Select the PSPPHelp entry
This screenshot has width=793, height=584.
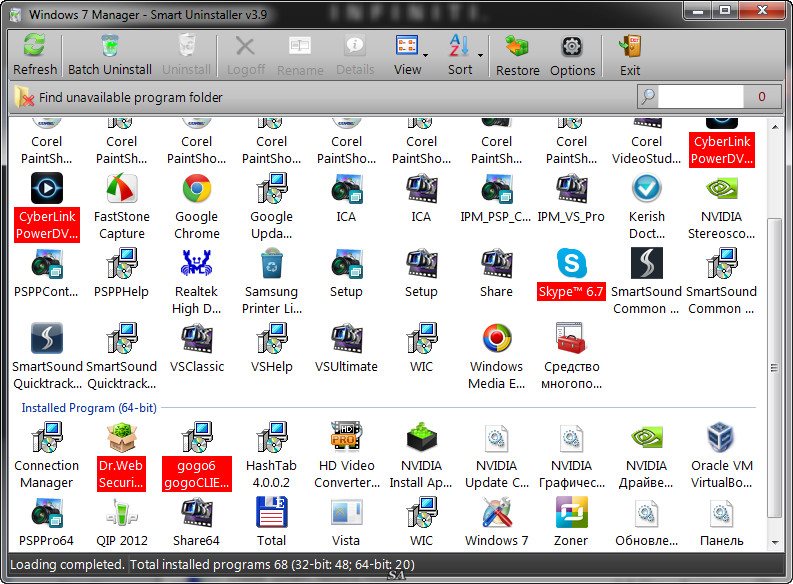pos(122,273)
